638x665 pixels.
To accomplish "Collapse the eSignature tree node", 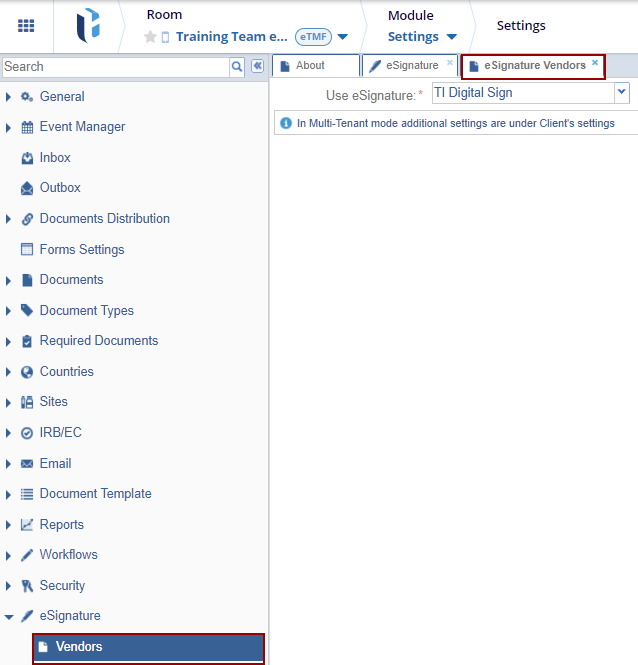I will [x=9, y=616].
